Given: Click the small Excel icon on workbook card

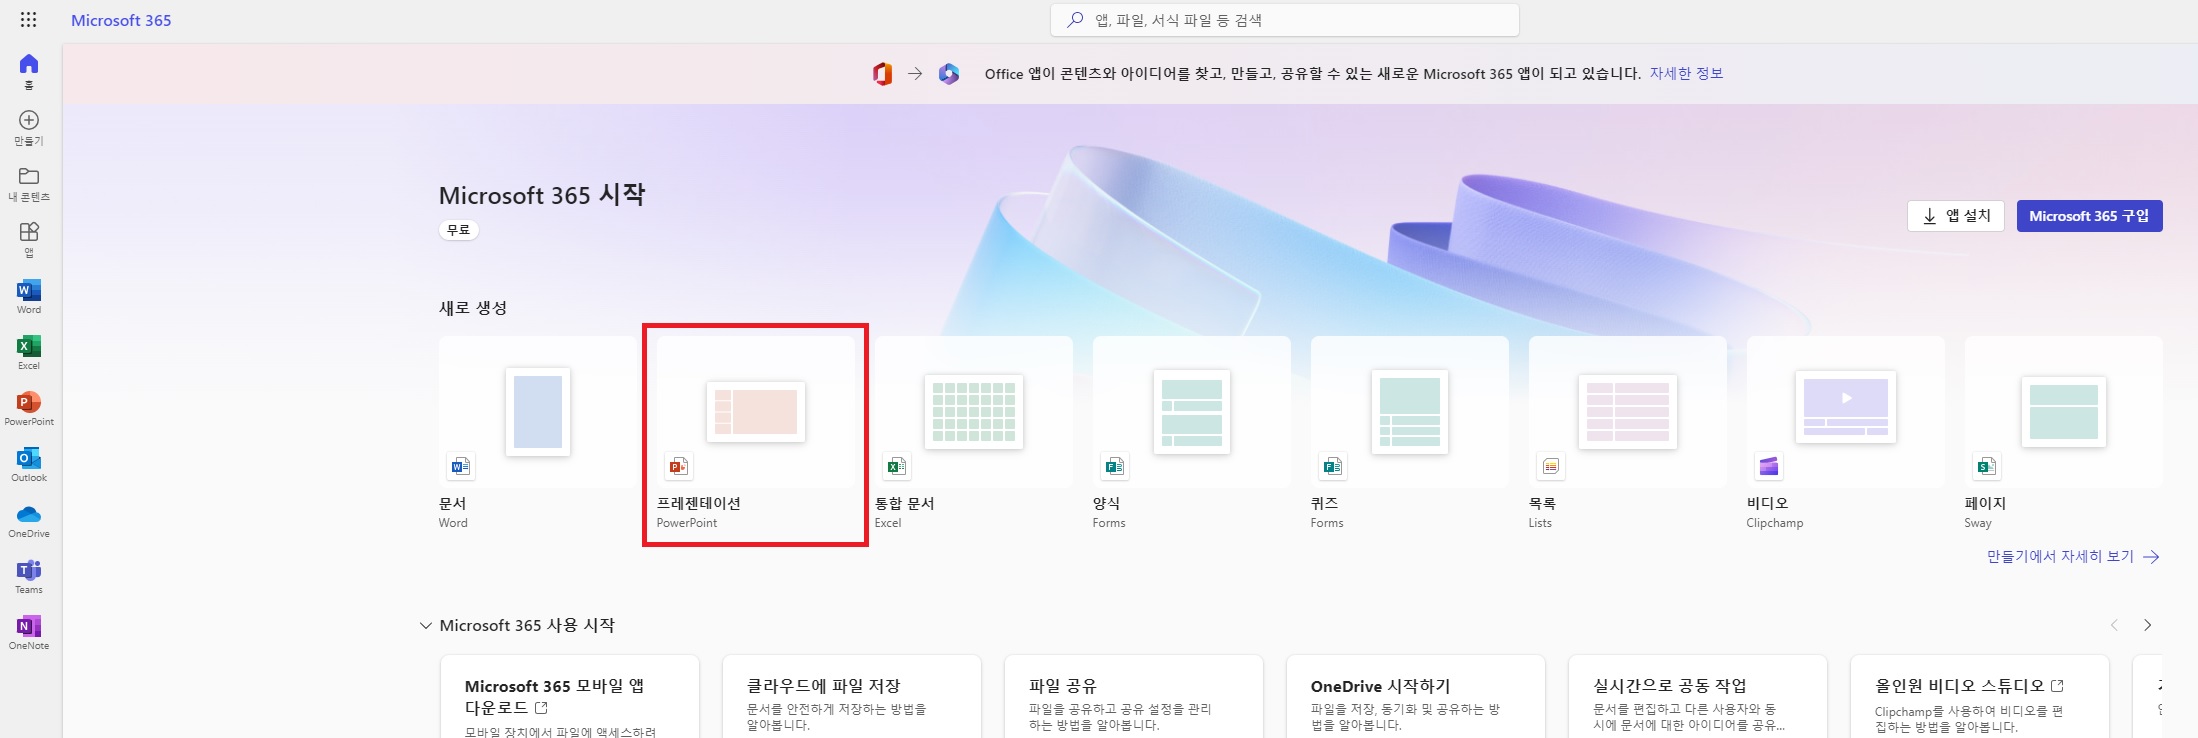Looking at the screenshot, I should tap(897, 466).
